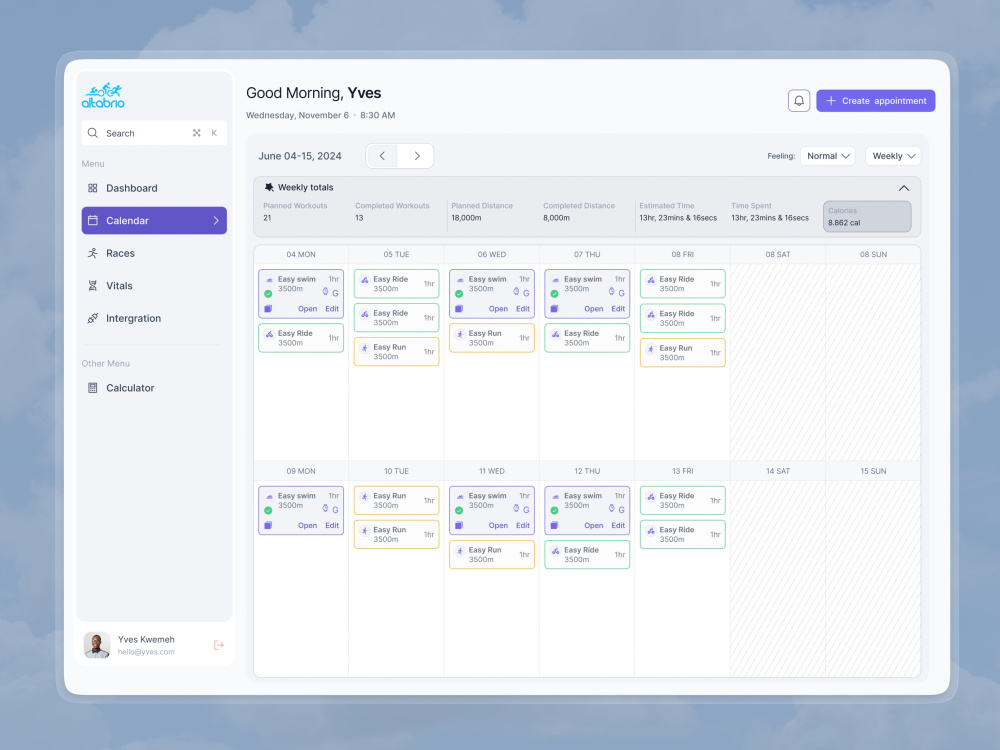The height and width of the screenshot is (750, 1000).
Task: Click the DNA icon beside Vitals
Action: [92, 286]
